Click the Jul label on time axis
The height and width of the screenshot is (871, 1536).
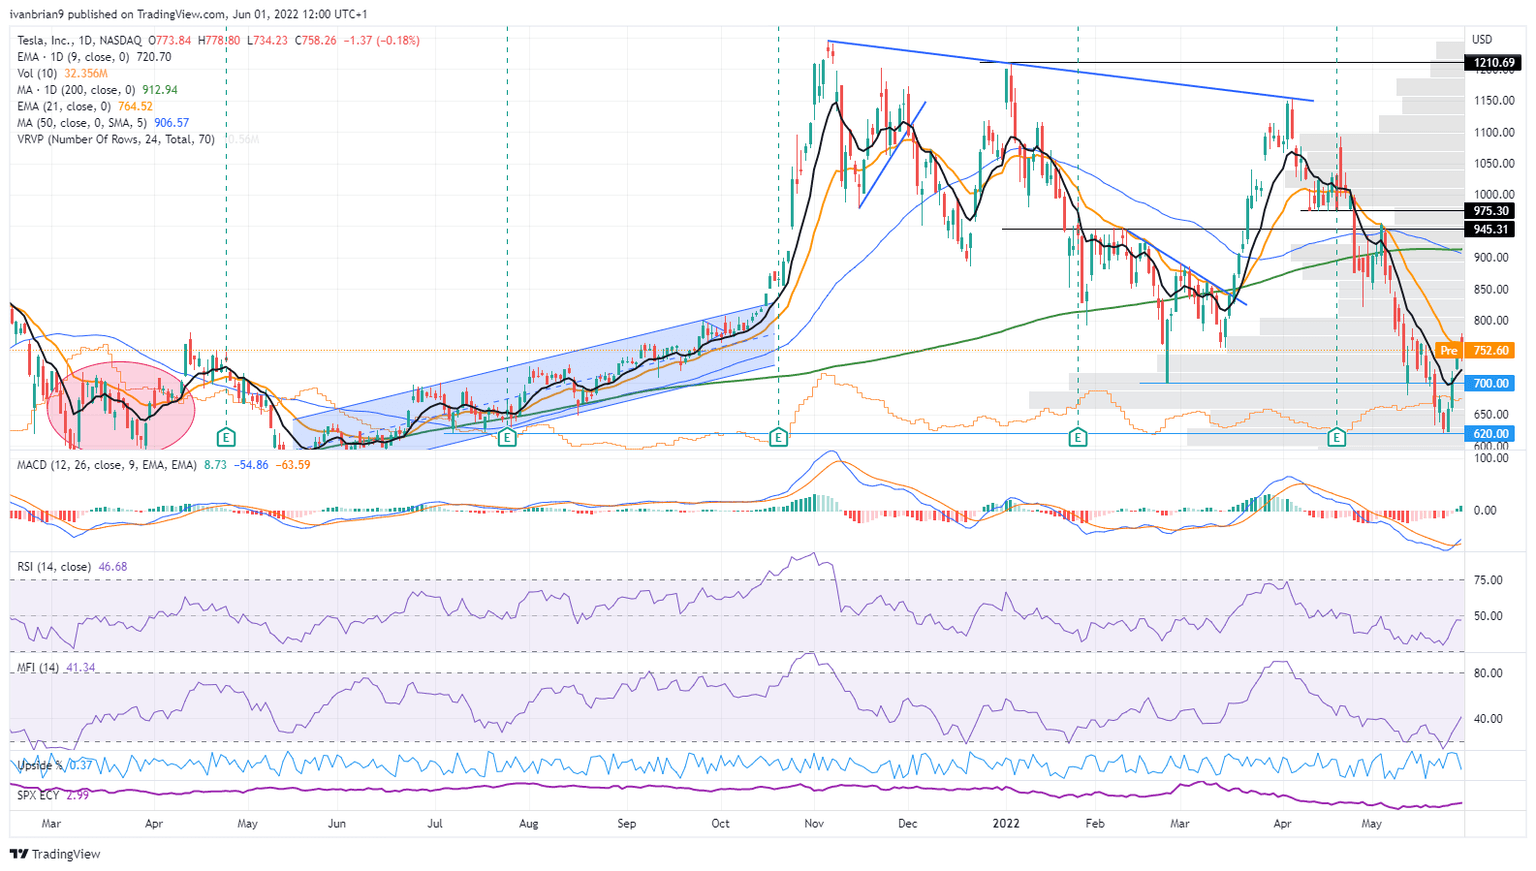pyautogui.click(x=435, y=824)
